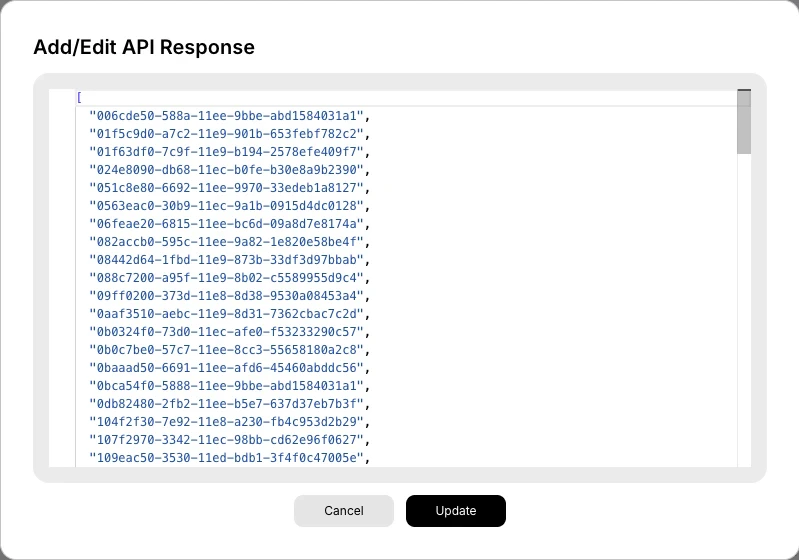The width and height of the screenshot is (799, 560).
Task: Click UUID "107f2970-3342-11ec-98bb-cd62e96f0627"
Action: click(226, 440)
